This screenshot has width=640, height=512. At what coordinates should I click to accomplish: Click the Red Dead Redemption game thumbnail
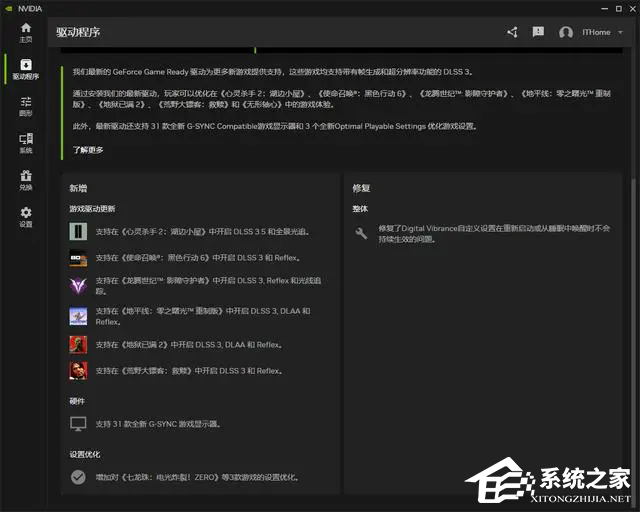pos(78,371)
